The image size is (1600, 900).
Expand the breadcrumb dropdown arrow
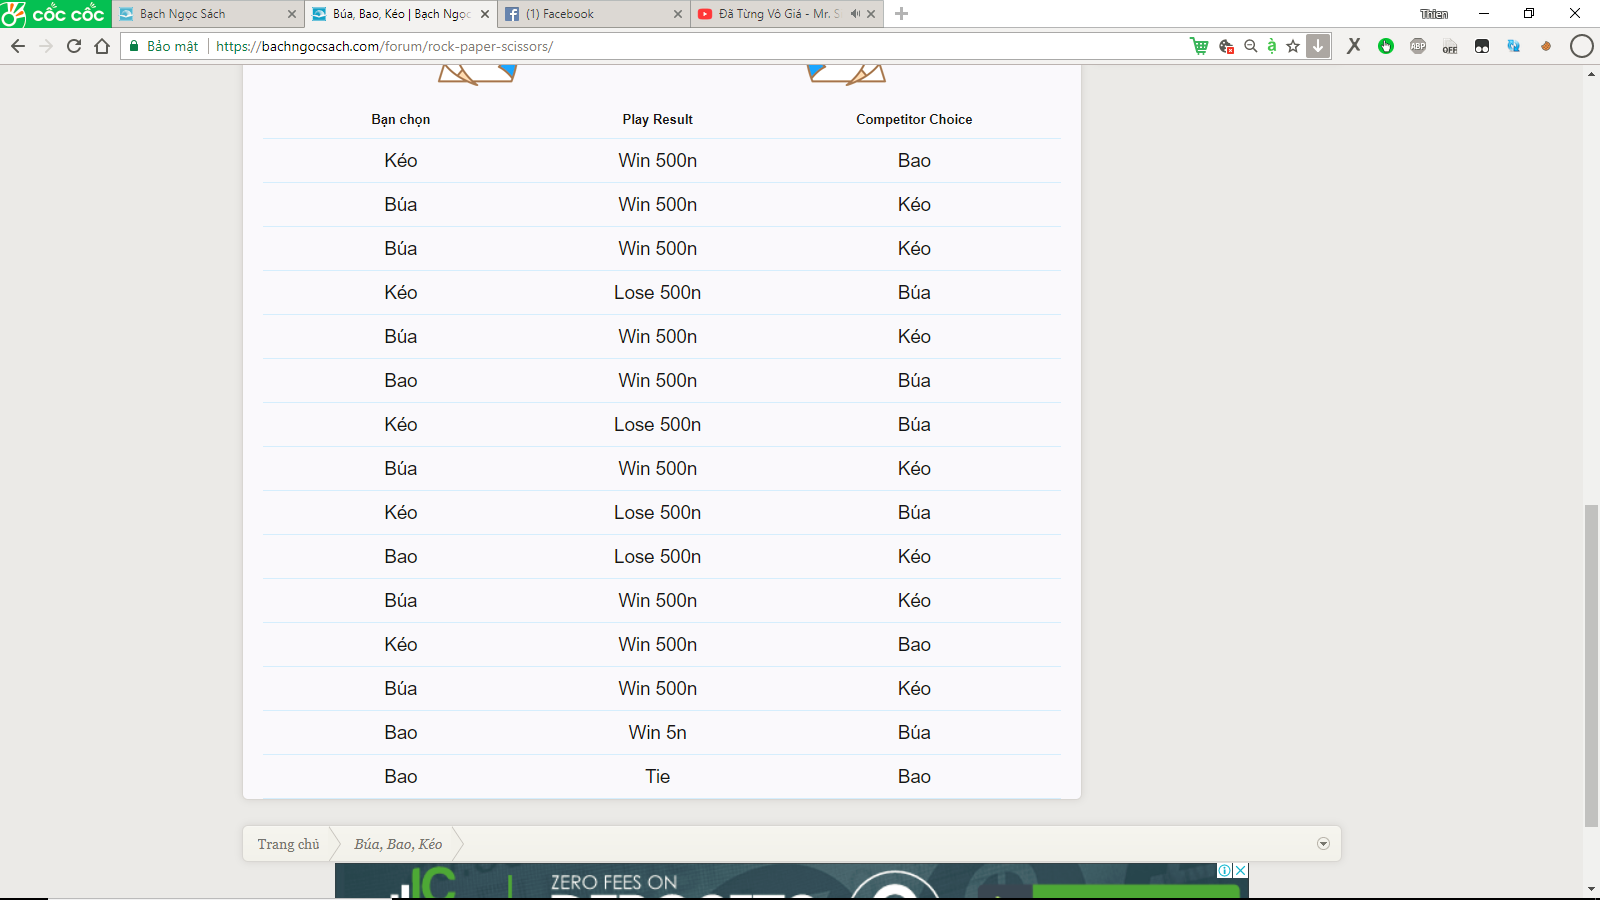(x=1323, y=844)
